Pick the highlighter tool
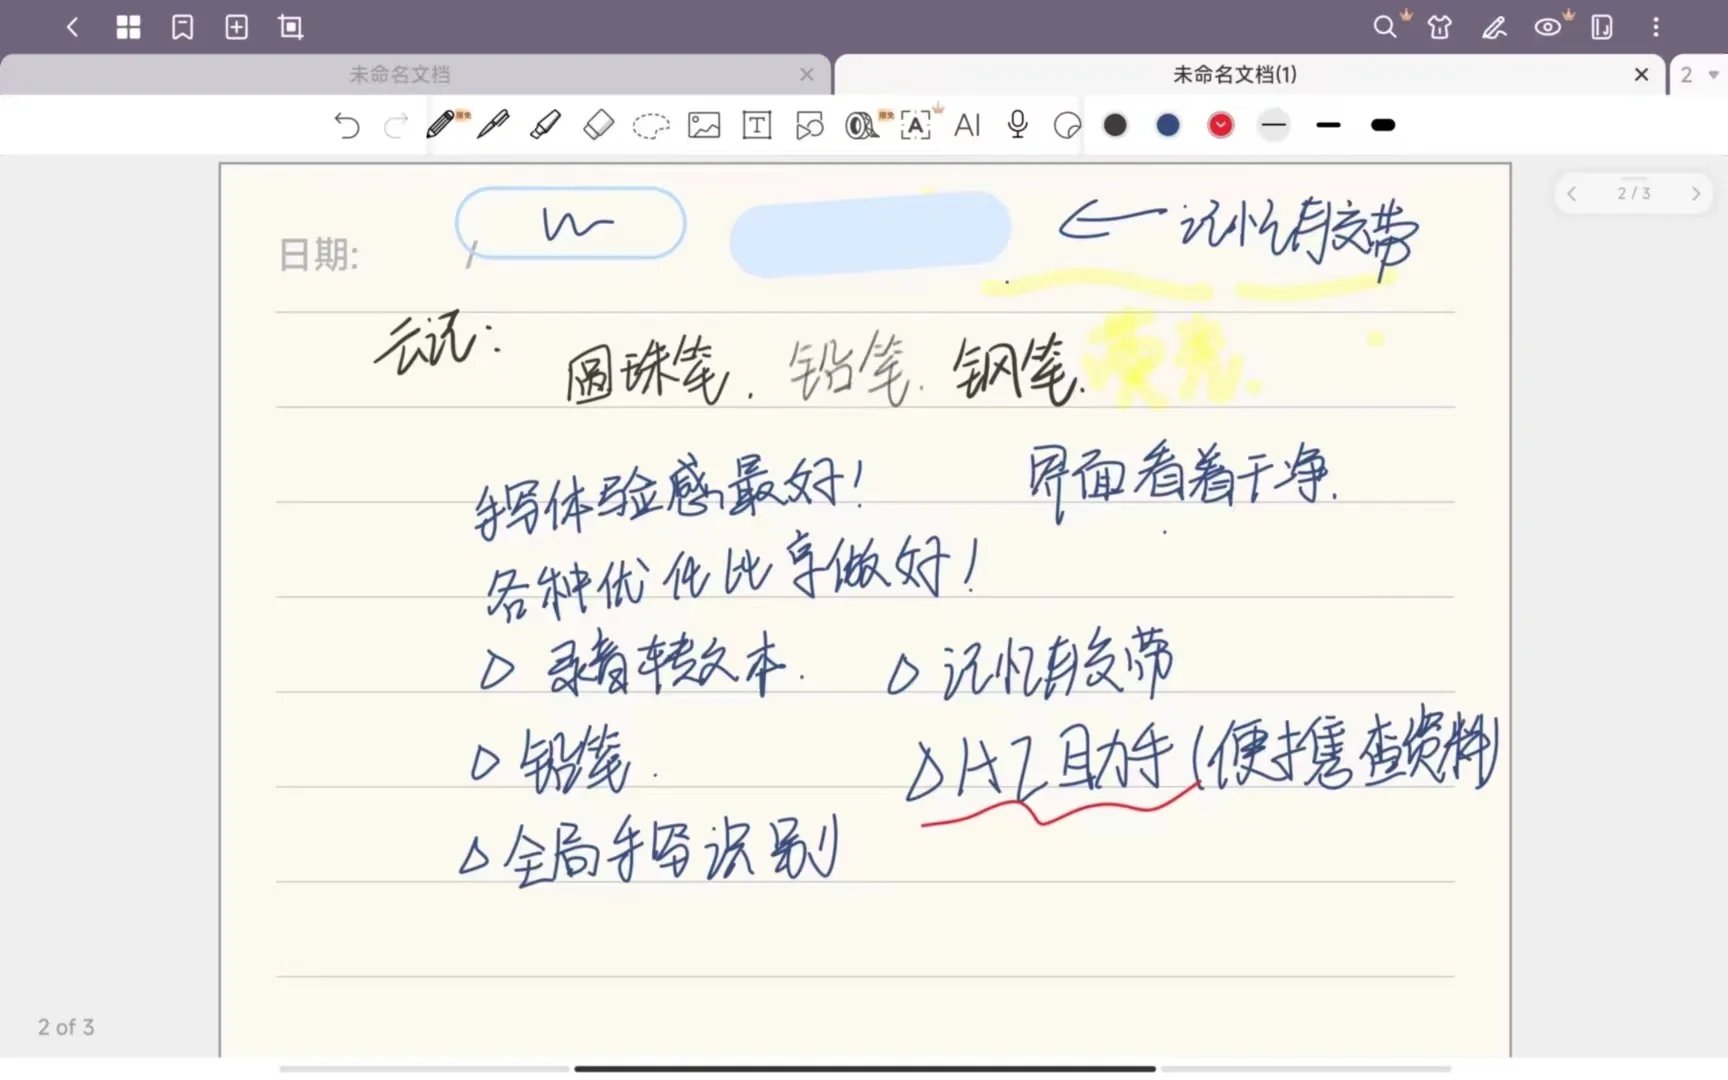Image resolution: width=1728 pixels, height=1080 pixels. 545,125
